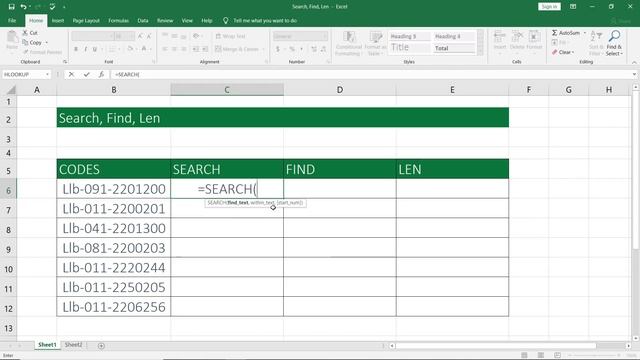Click the Search, Find, Len title cell

pos(282,118)
